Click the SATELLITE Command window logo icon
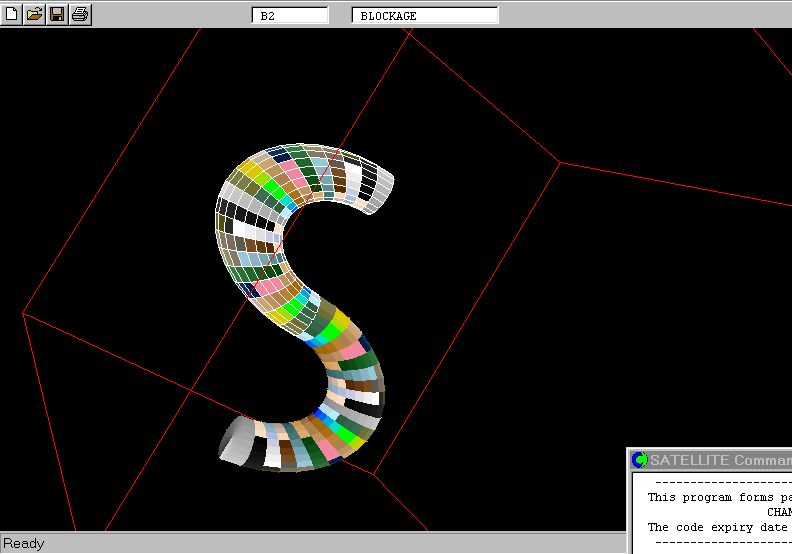The height and width of the screenshot is (554, 792). tap(640, 460)
